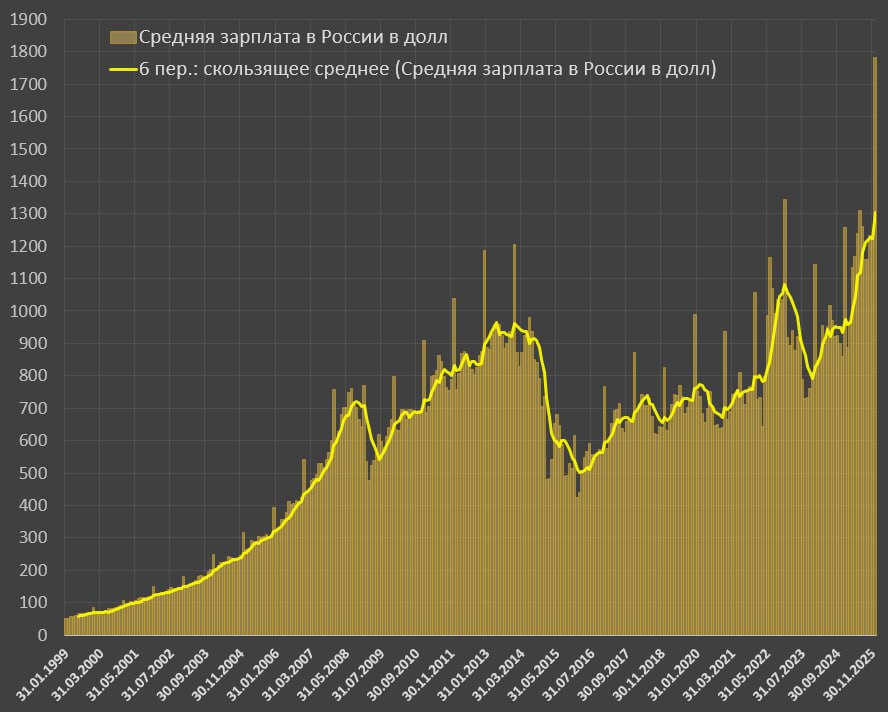Screen dimensions: 888x712
Task: Select the 31.03.2014 date on the x-axis
Action: point(502,674)
